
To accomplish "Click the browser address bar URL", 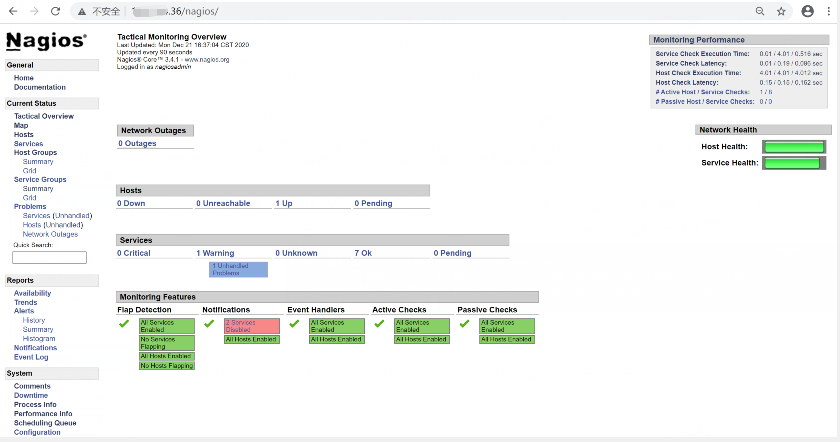I will coord(175,11).
